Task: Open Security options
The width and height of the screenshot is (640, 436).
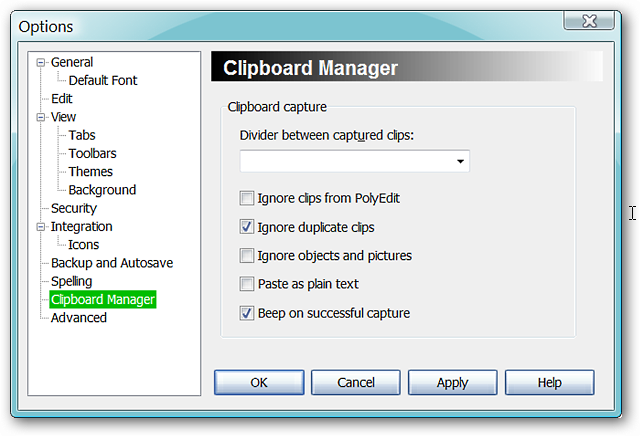Action: click(74, 208)
